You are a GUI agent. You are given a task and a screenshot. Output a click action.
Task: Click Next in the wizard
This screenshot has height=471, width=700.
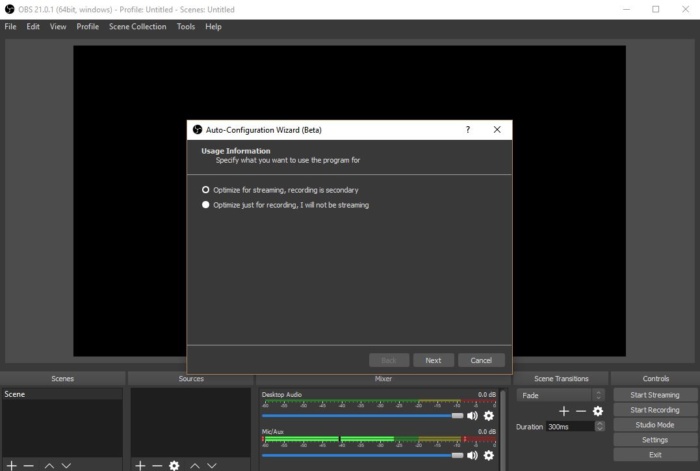[x=433, y=360]
